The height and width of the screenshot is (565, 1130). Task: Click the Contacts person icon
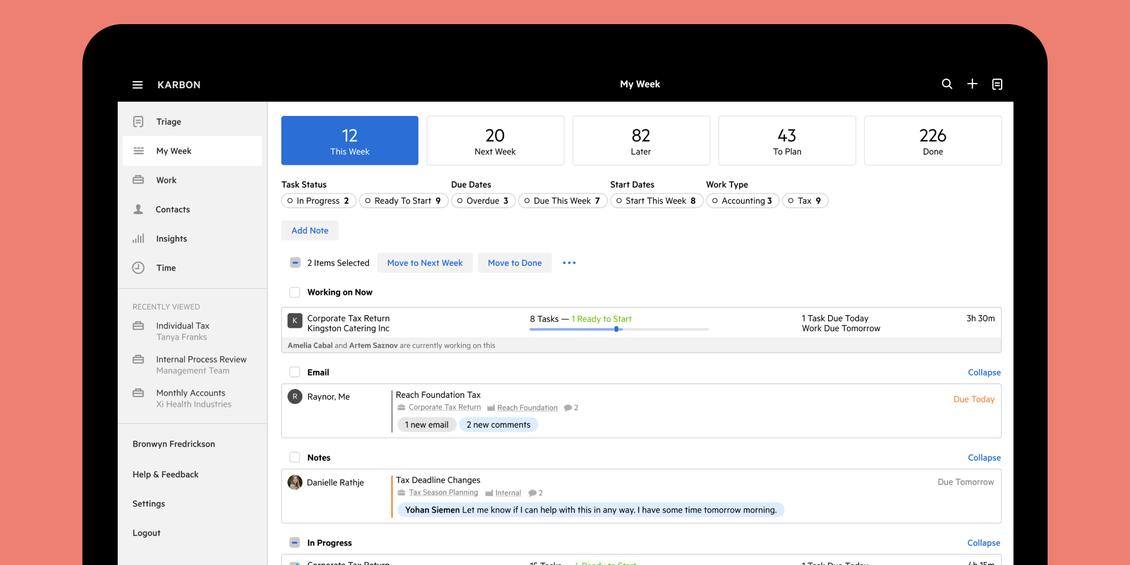(x=138, y=210)
